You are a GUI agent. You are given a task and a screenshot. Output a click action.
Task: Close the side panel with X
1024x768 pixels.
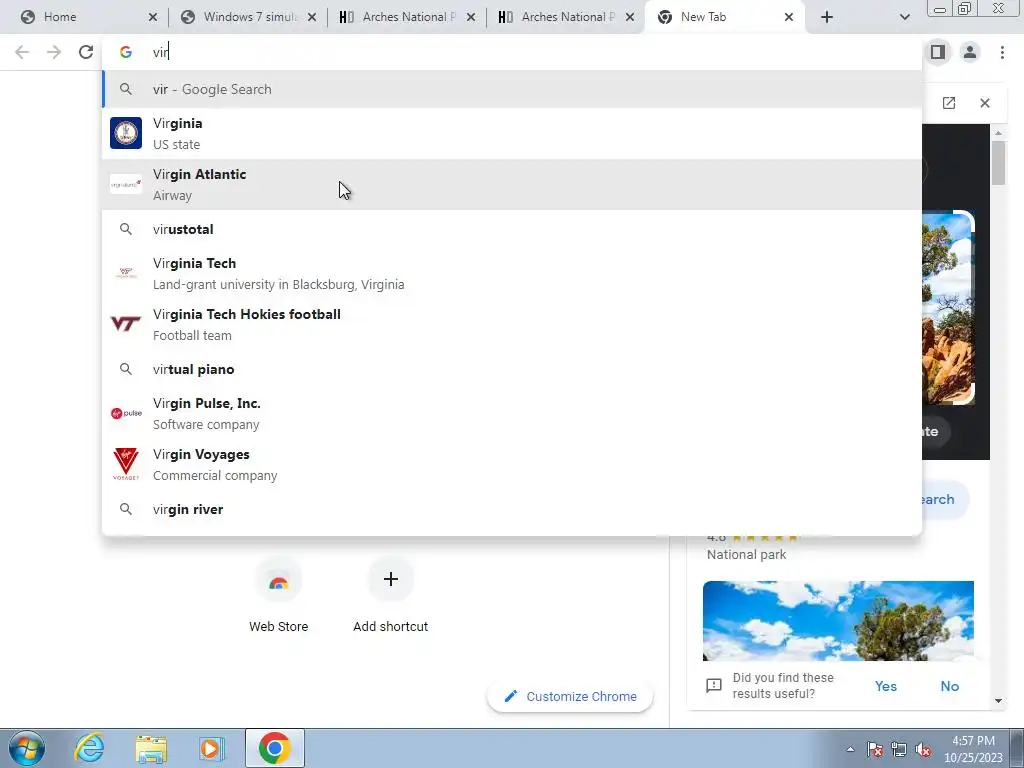(985, 103)
